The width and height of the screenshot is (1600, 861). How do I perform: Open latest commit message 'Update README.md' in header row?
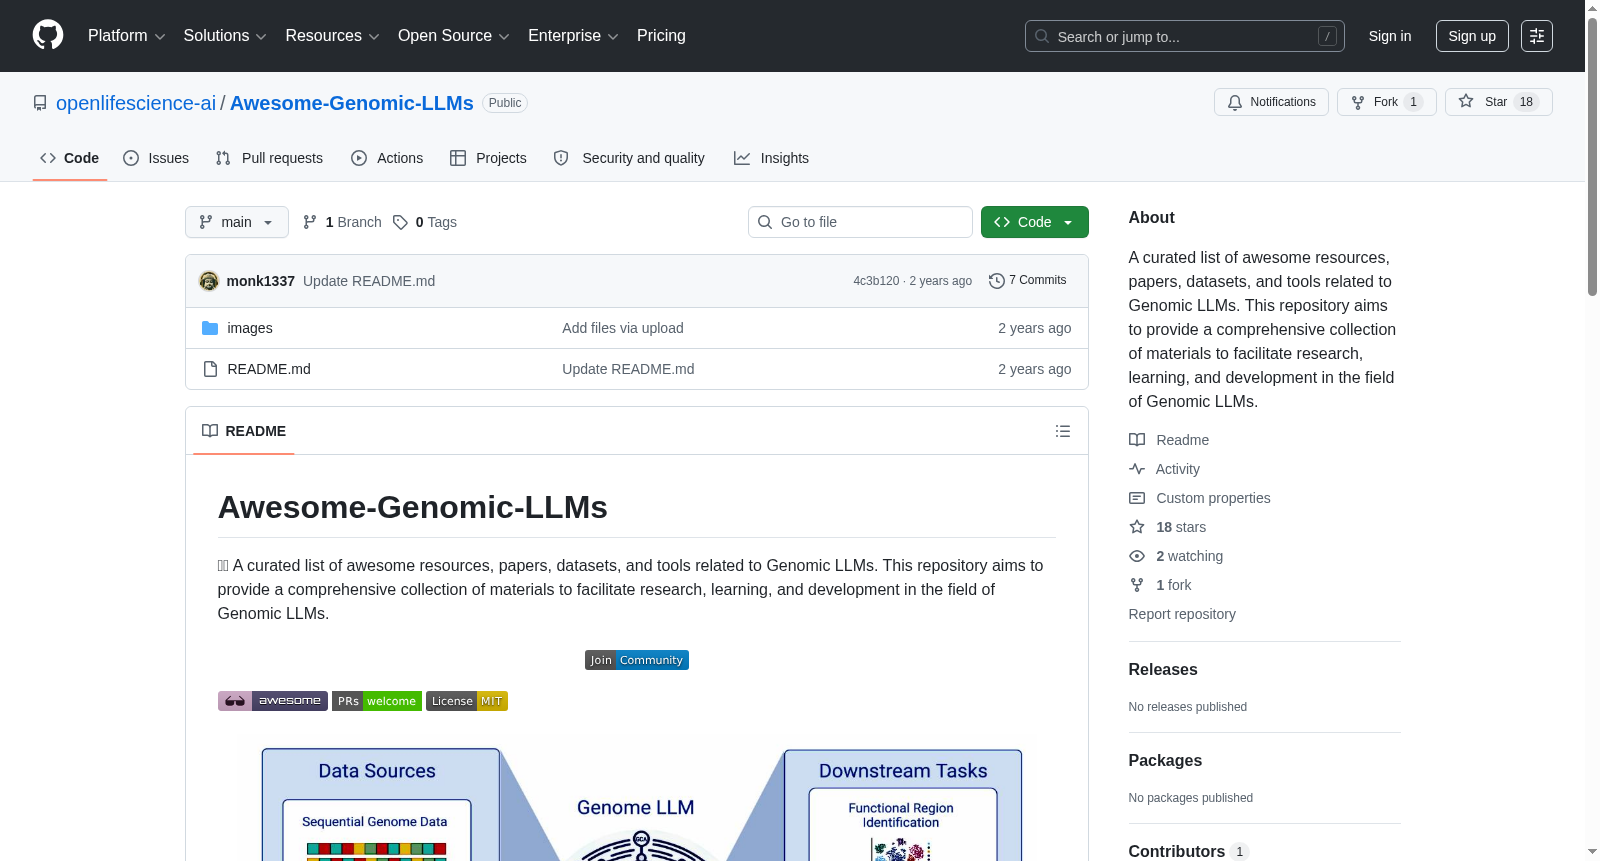(369, 281)
